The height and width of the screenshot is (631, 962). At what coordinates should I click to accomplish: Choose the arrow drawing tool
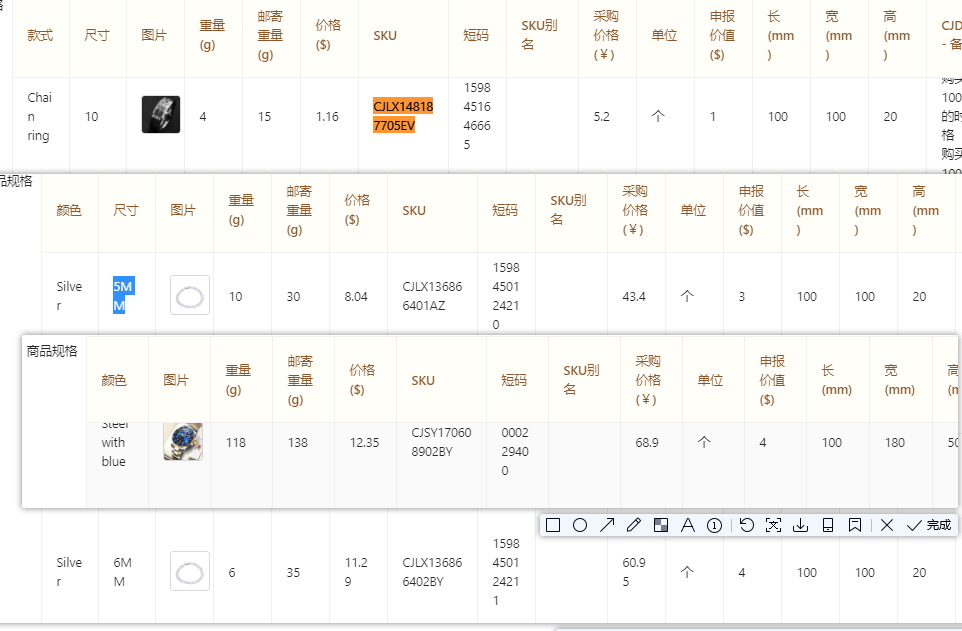pos(606,525)
